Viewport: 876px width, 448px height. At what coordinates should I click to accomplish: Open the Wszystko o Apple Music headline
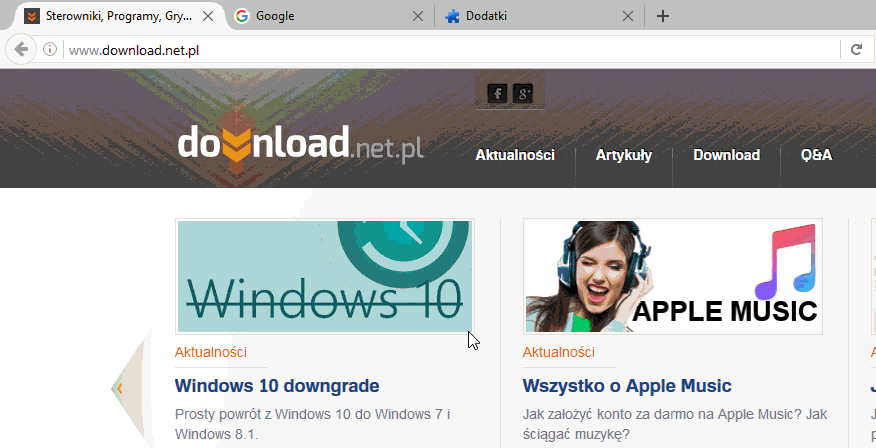click(627, 385)
